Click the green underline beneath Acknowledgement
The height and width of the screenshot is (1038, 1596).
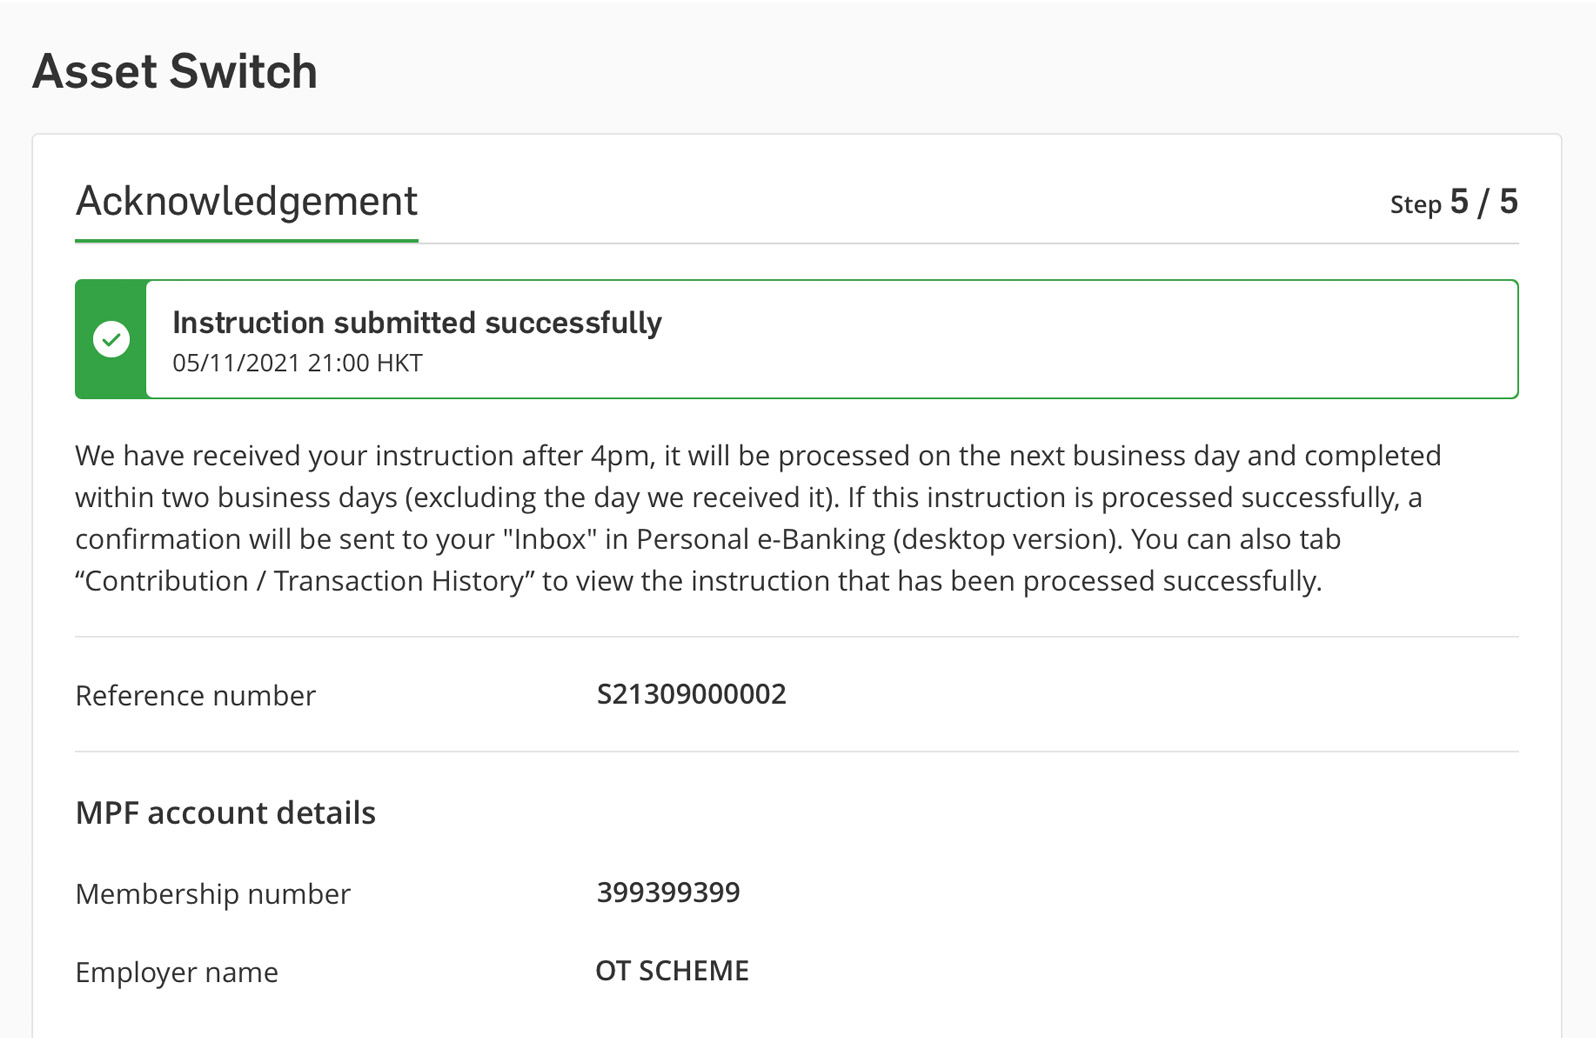tap(246, 240)
